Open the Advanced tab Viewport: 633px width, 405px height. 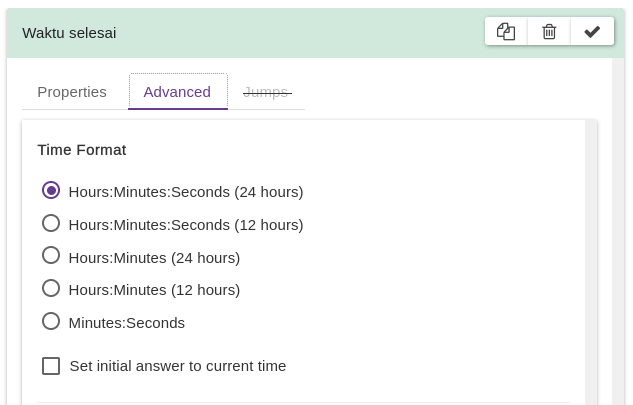point(177,92)
